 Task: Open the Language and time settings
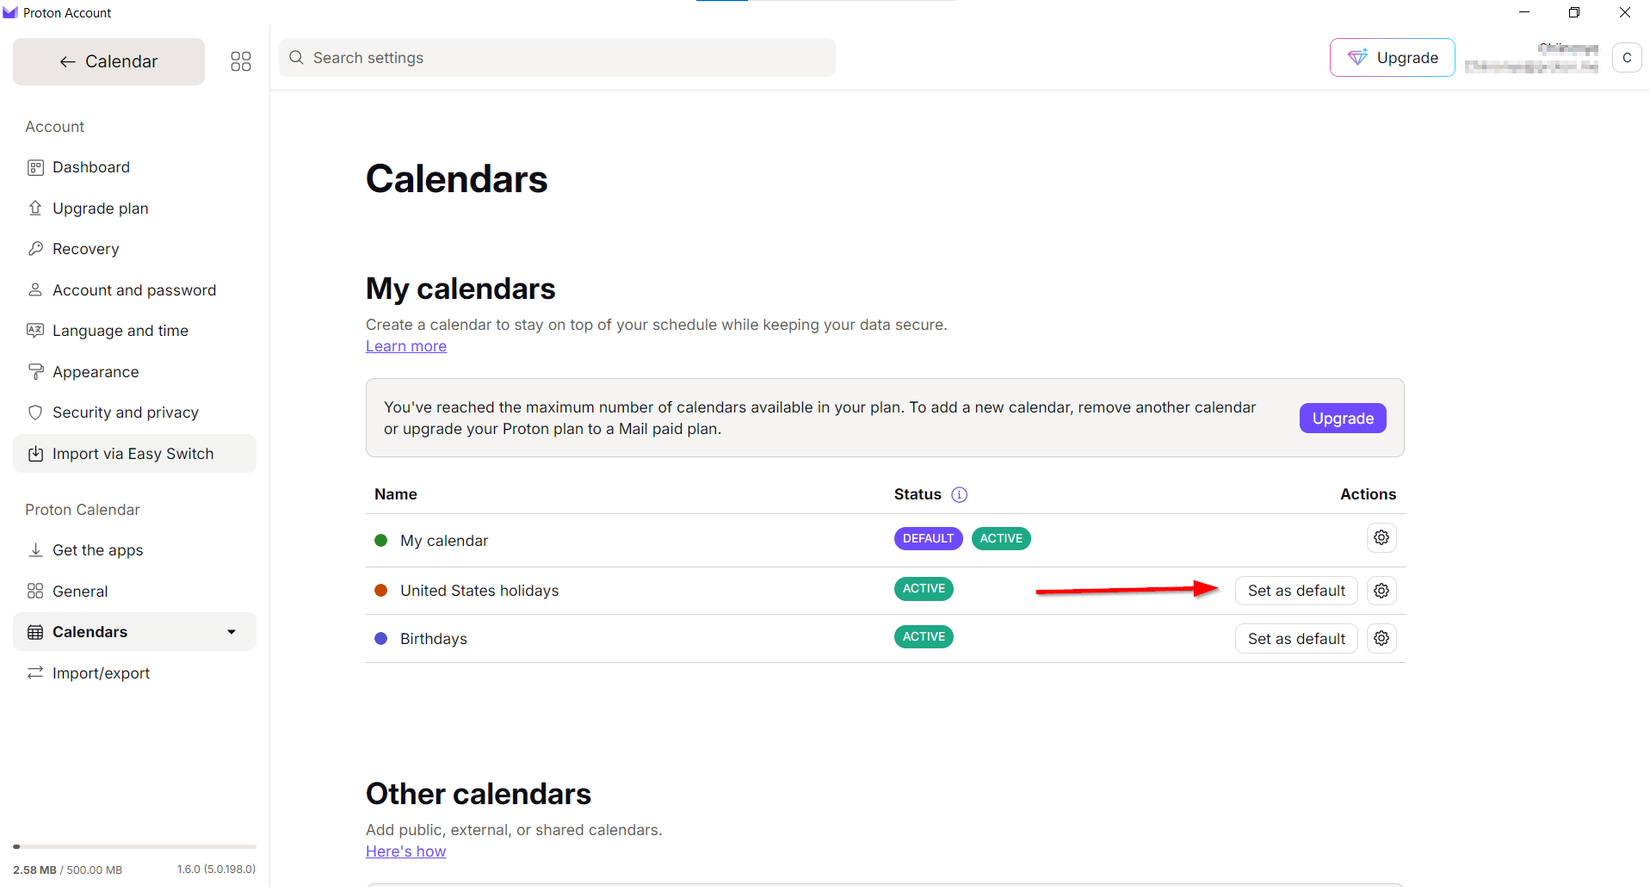(120, 330)
